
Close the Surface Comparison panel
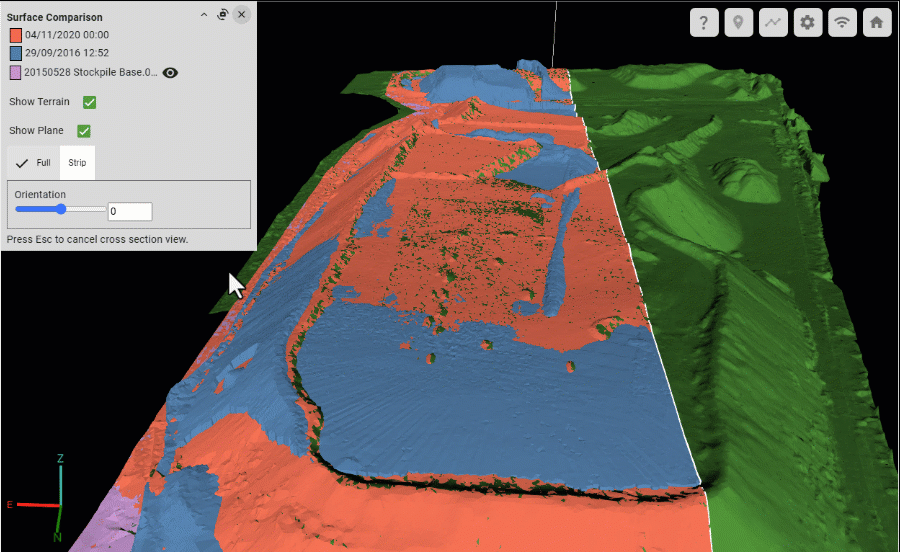click(x=242, y=15)
